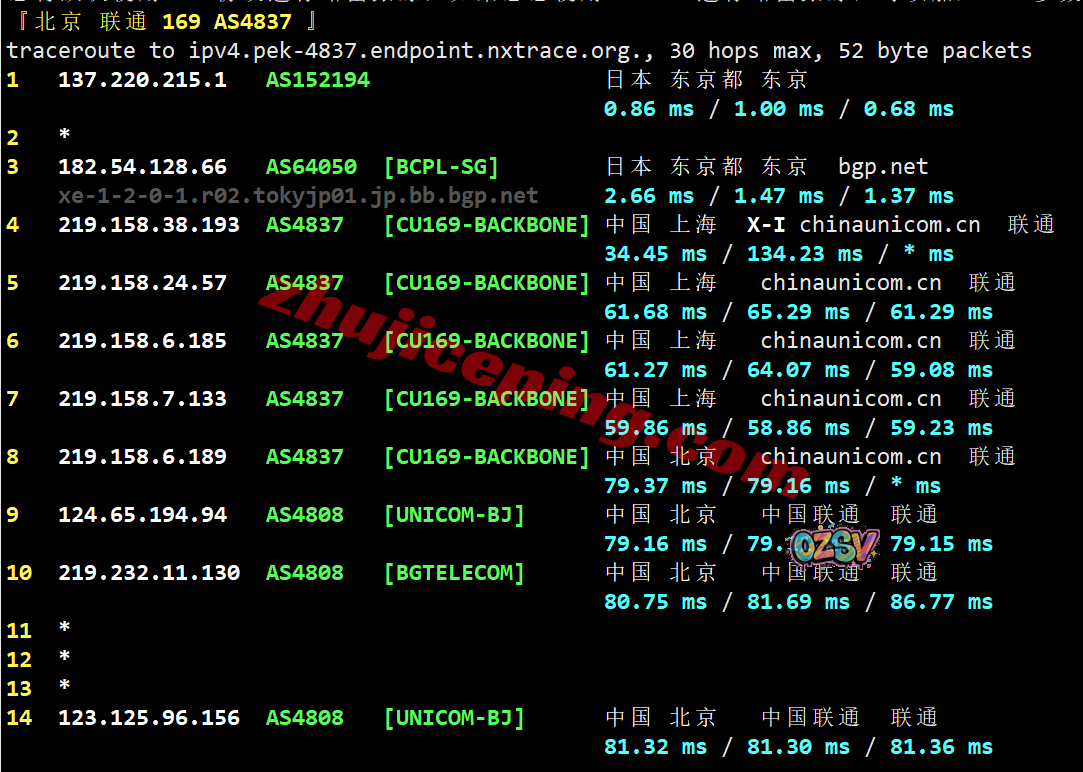
Task: Click IP address 219.158.38.193 on hop 4
Action: (149, 225)
